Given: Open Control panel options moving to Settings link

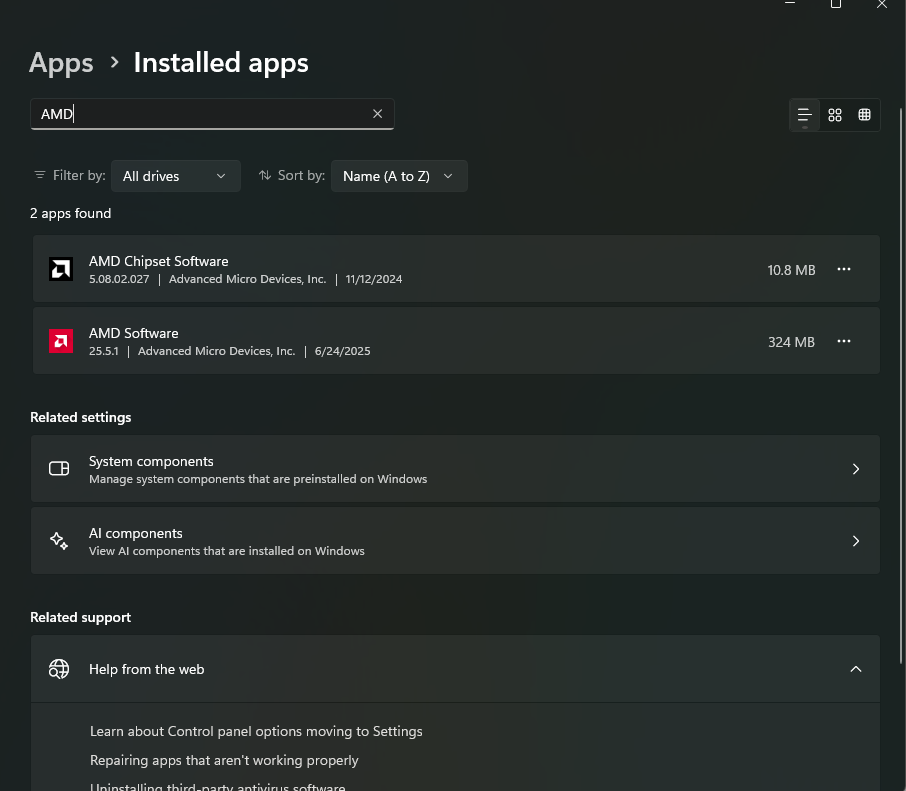Looking at the screenshot, I should pyautogui.click(x=256, y=731).
